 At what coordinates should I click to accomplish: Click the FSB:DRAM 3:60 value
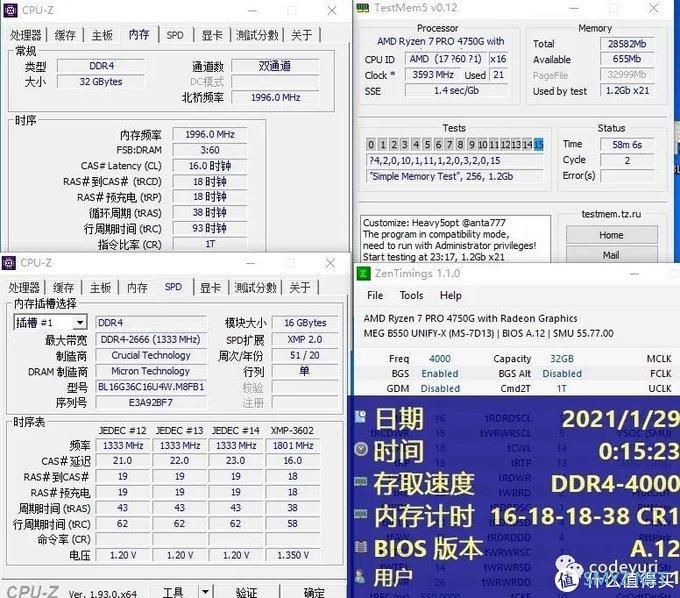210,150
